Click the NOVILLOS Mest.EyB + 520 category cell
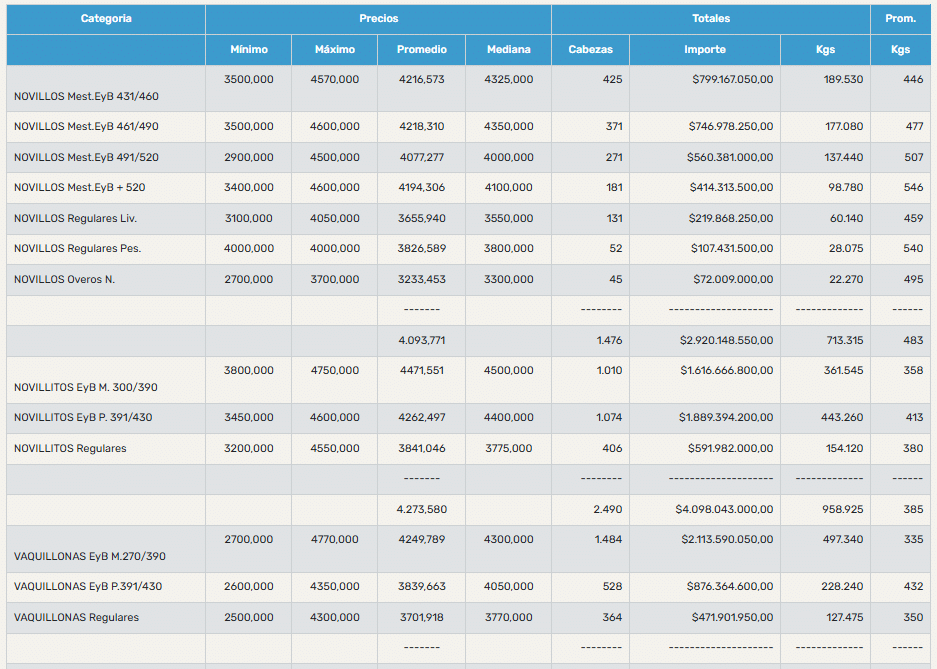Image resolution: width=937 pixels, height=669 pixels. [79, 188]
